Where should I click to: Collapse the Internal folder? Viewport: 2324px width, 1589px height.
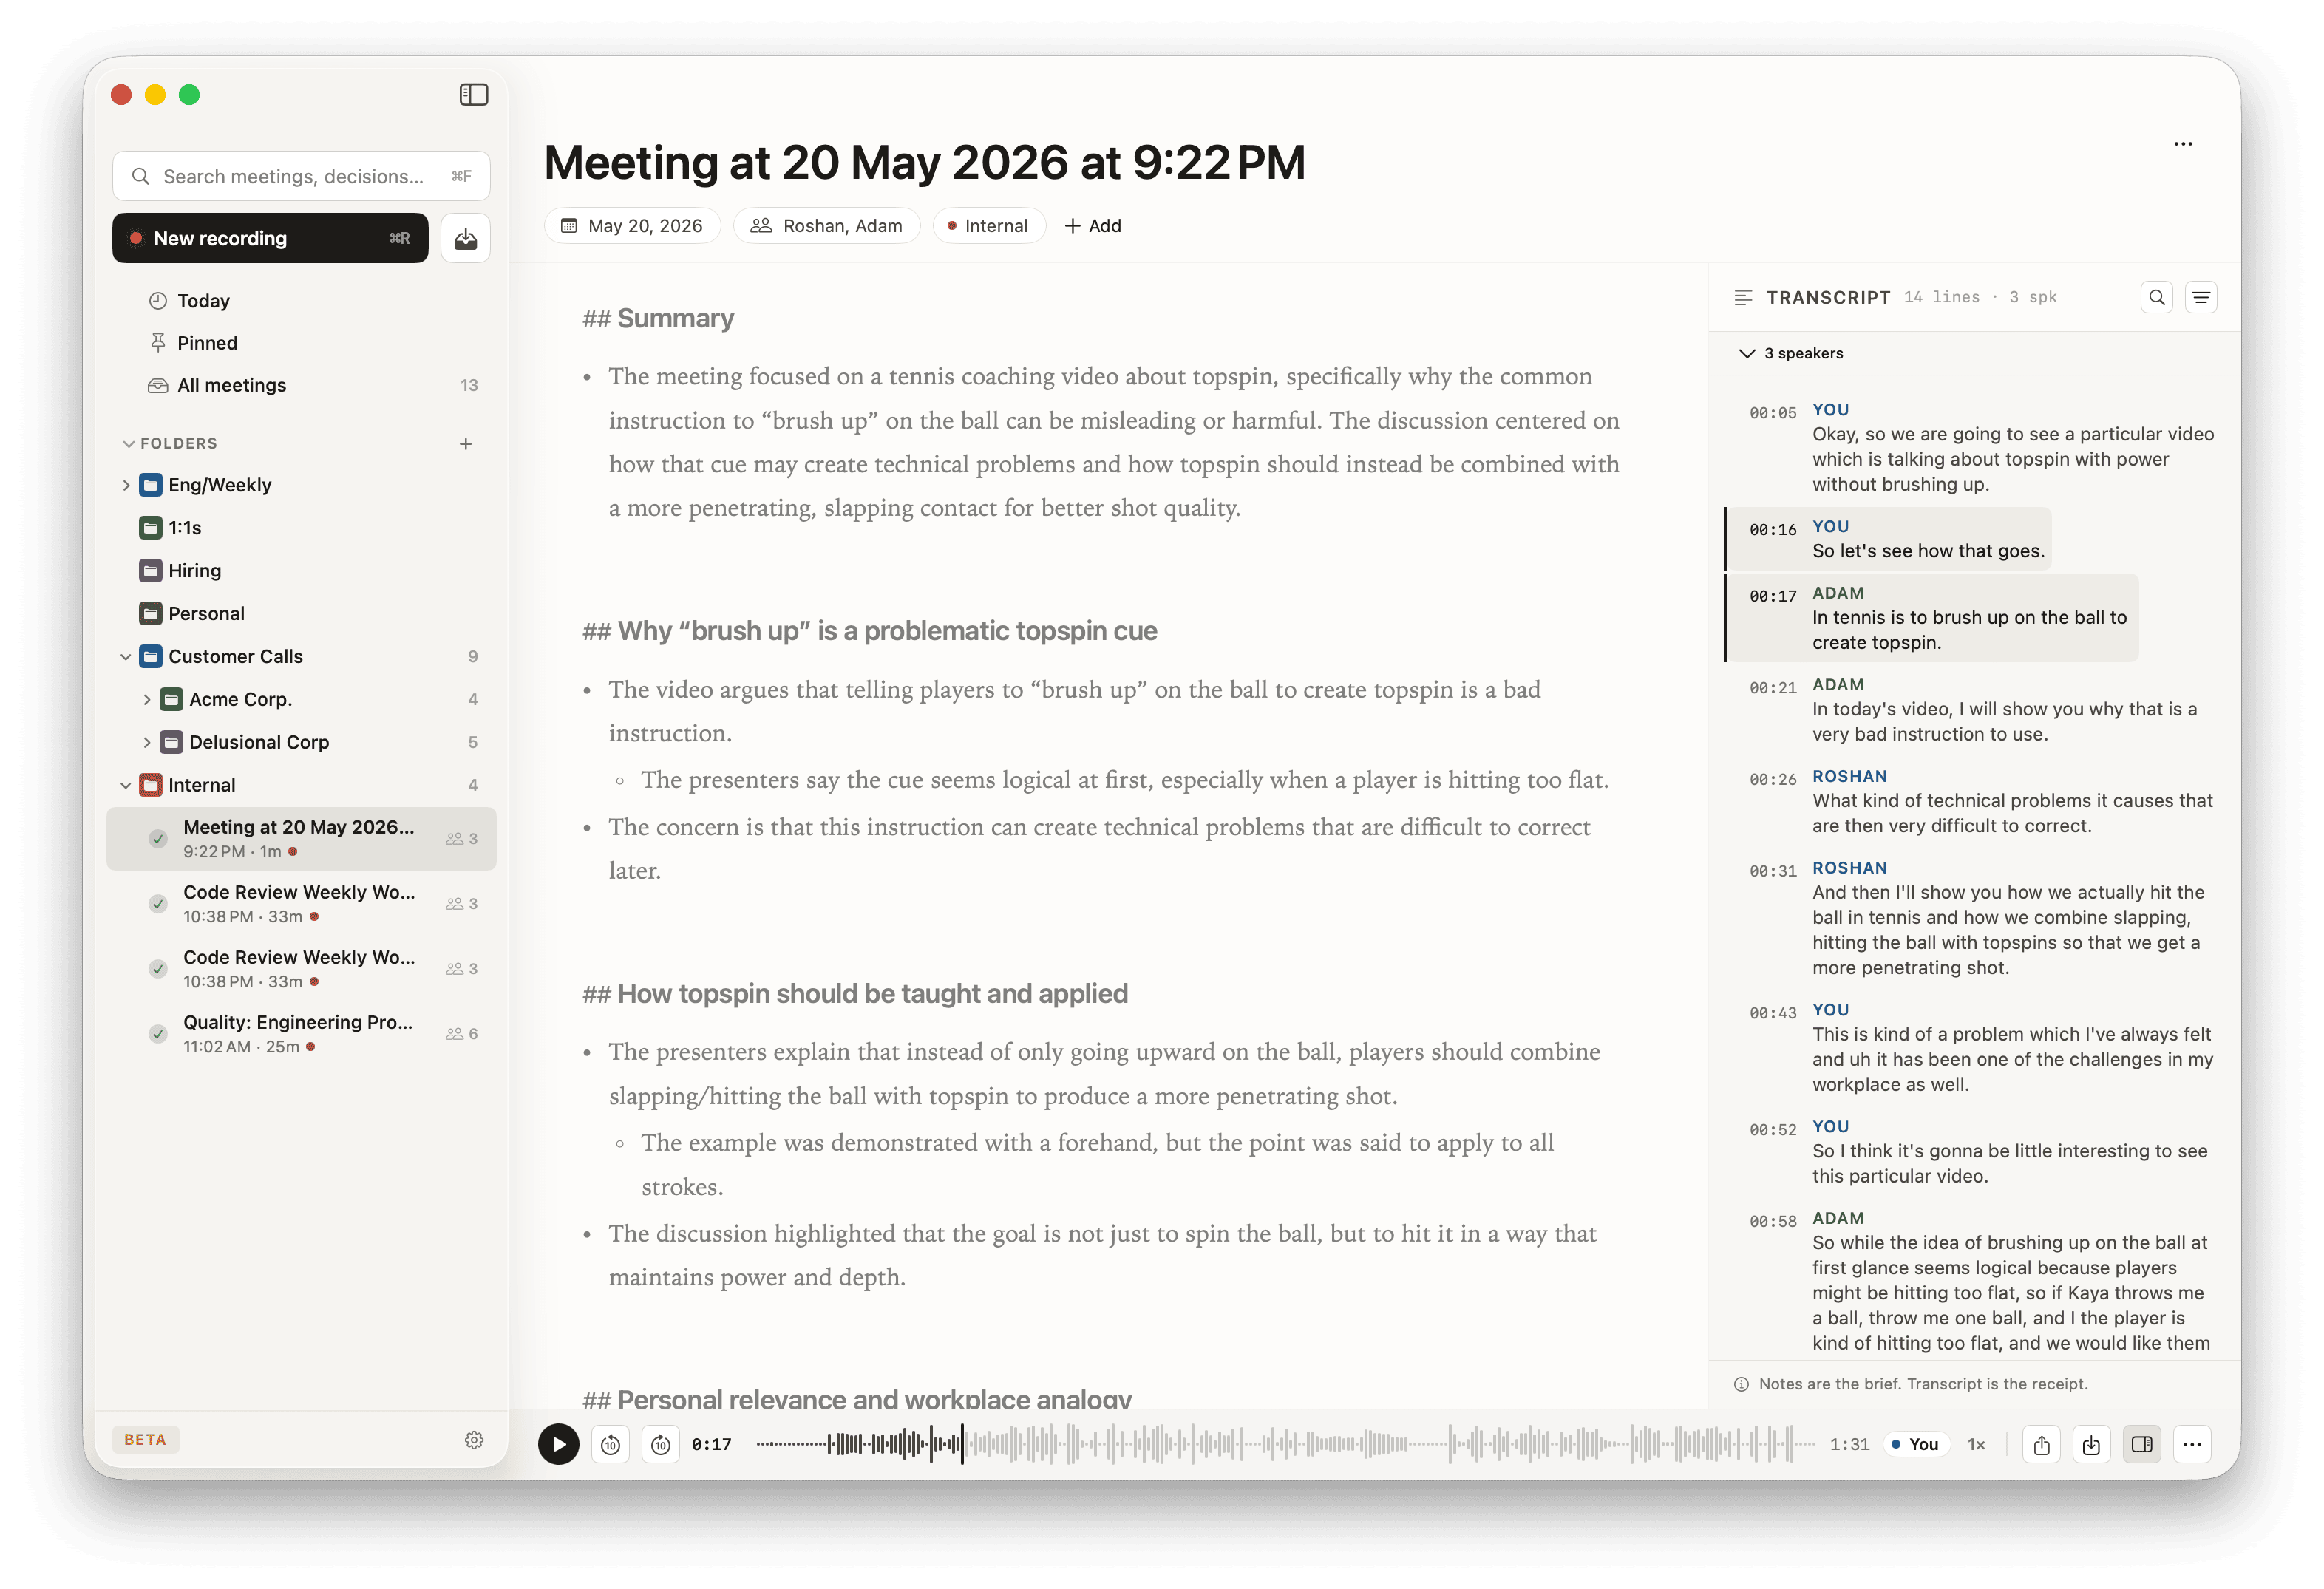click(126, 785)
